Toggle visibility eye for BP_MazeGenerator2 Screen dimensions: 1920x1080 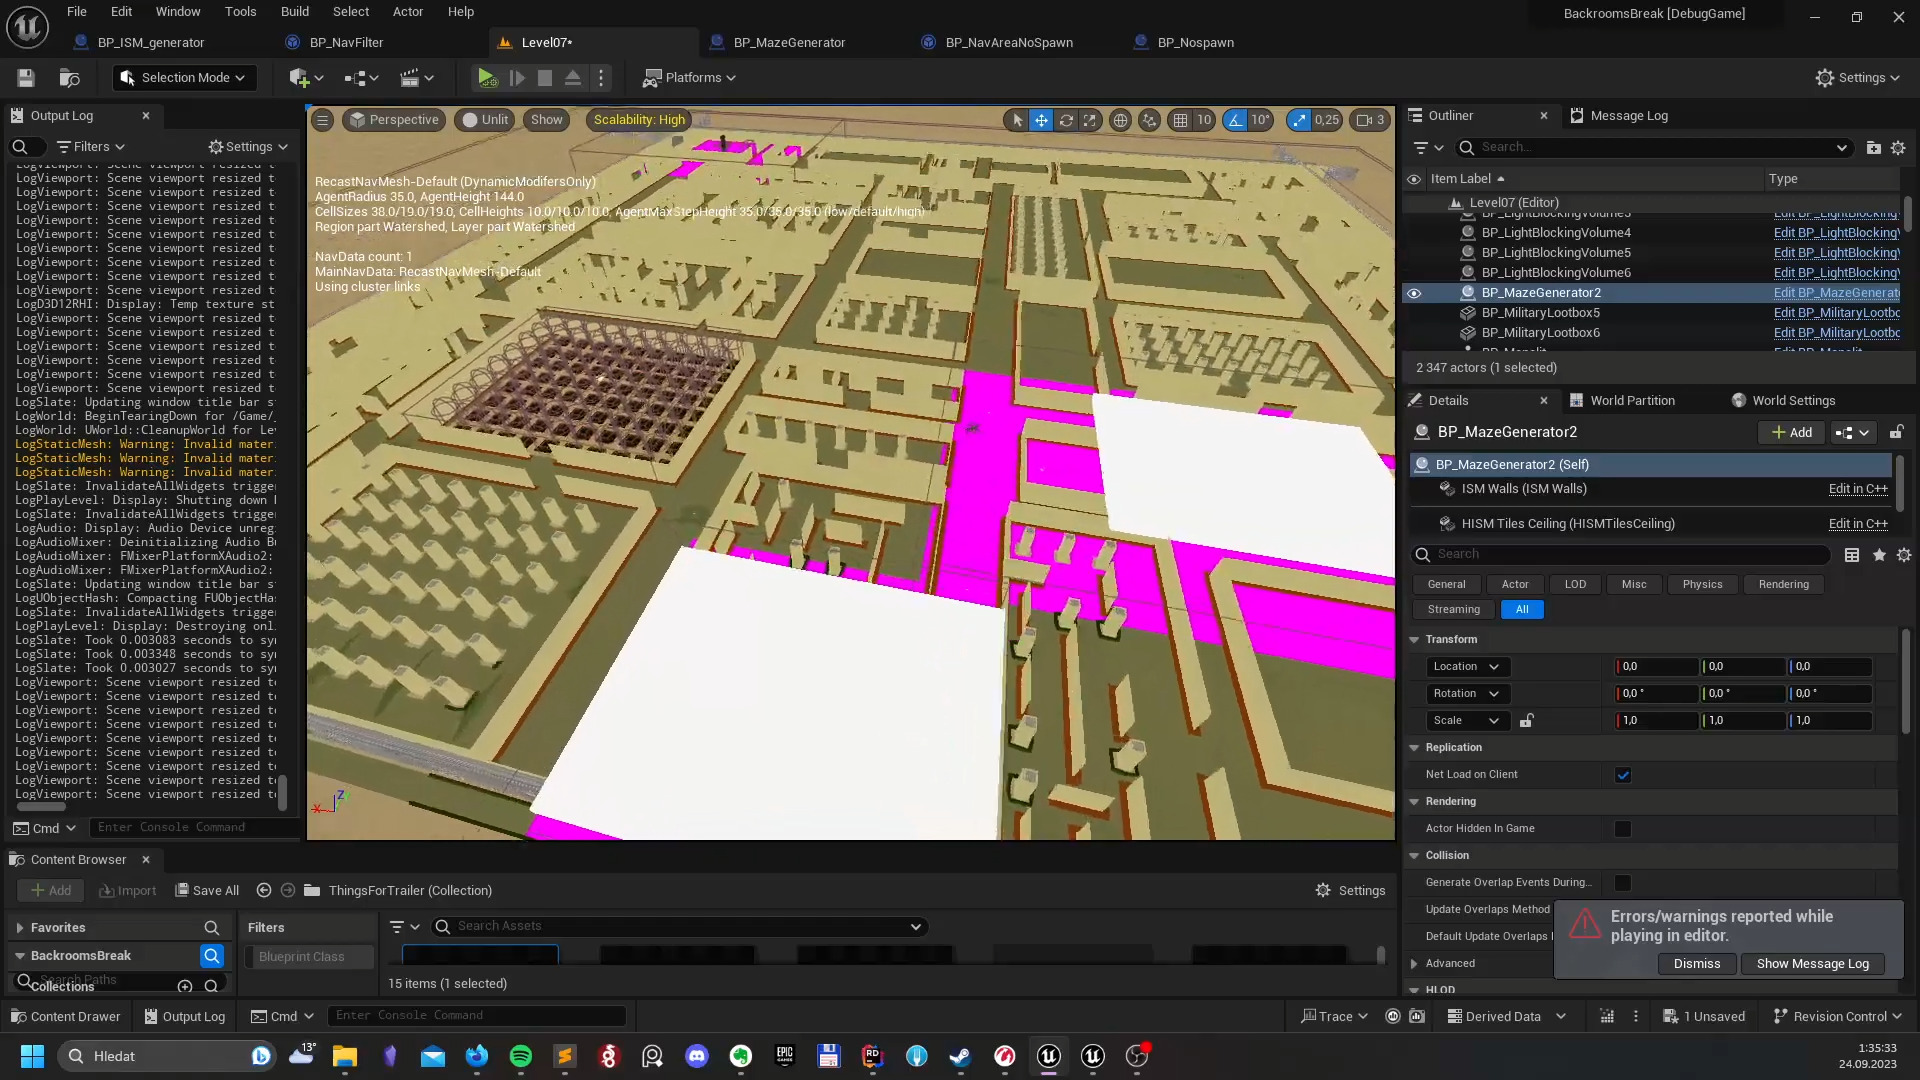1413,293
